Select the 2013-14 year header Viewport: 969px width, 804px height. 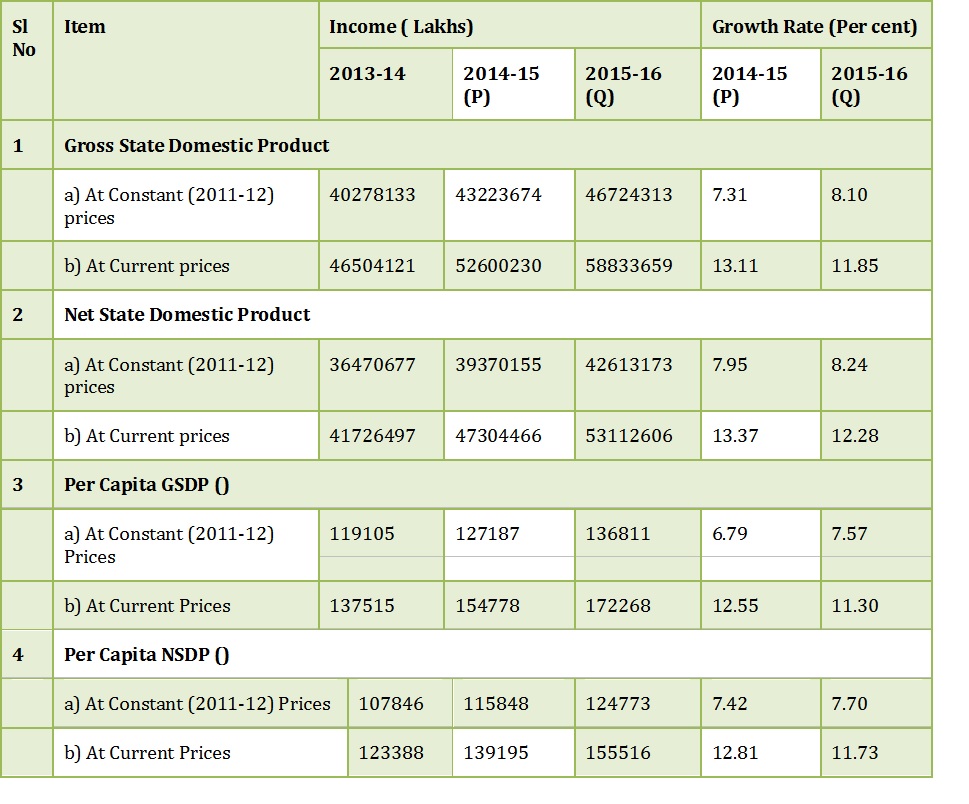(x=367, y=74)
